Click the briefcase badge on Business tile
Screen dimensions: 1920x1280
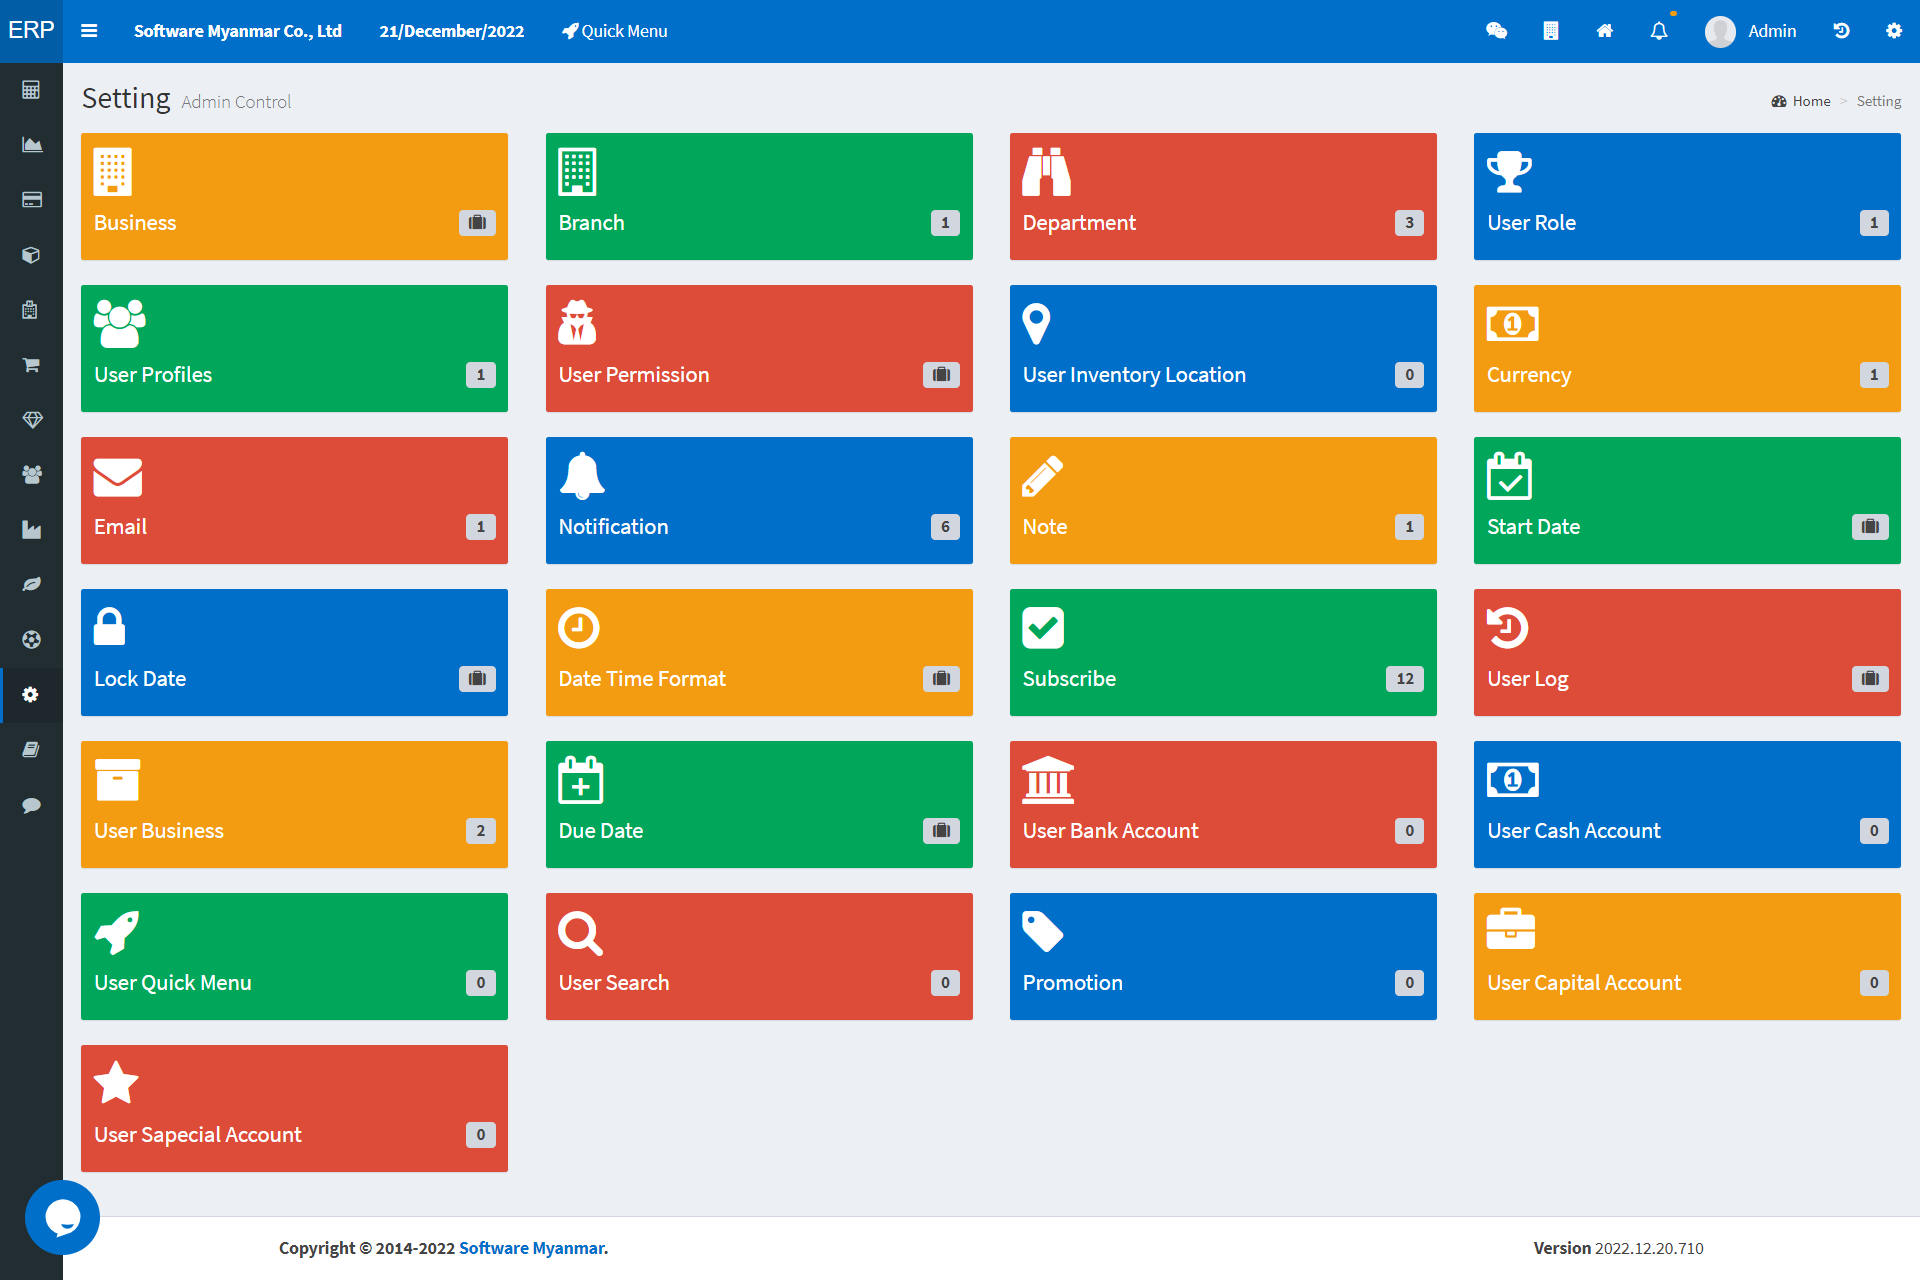[x=477, y=223]
